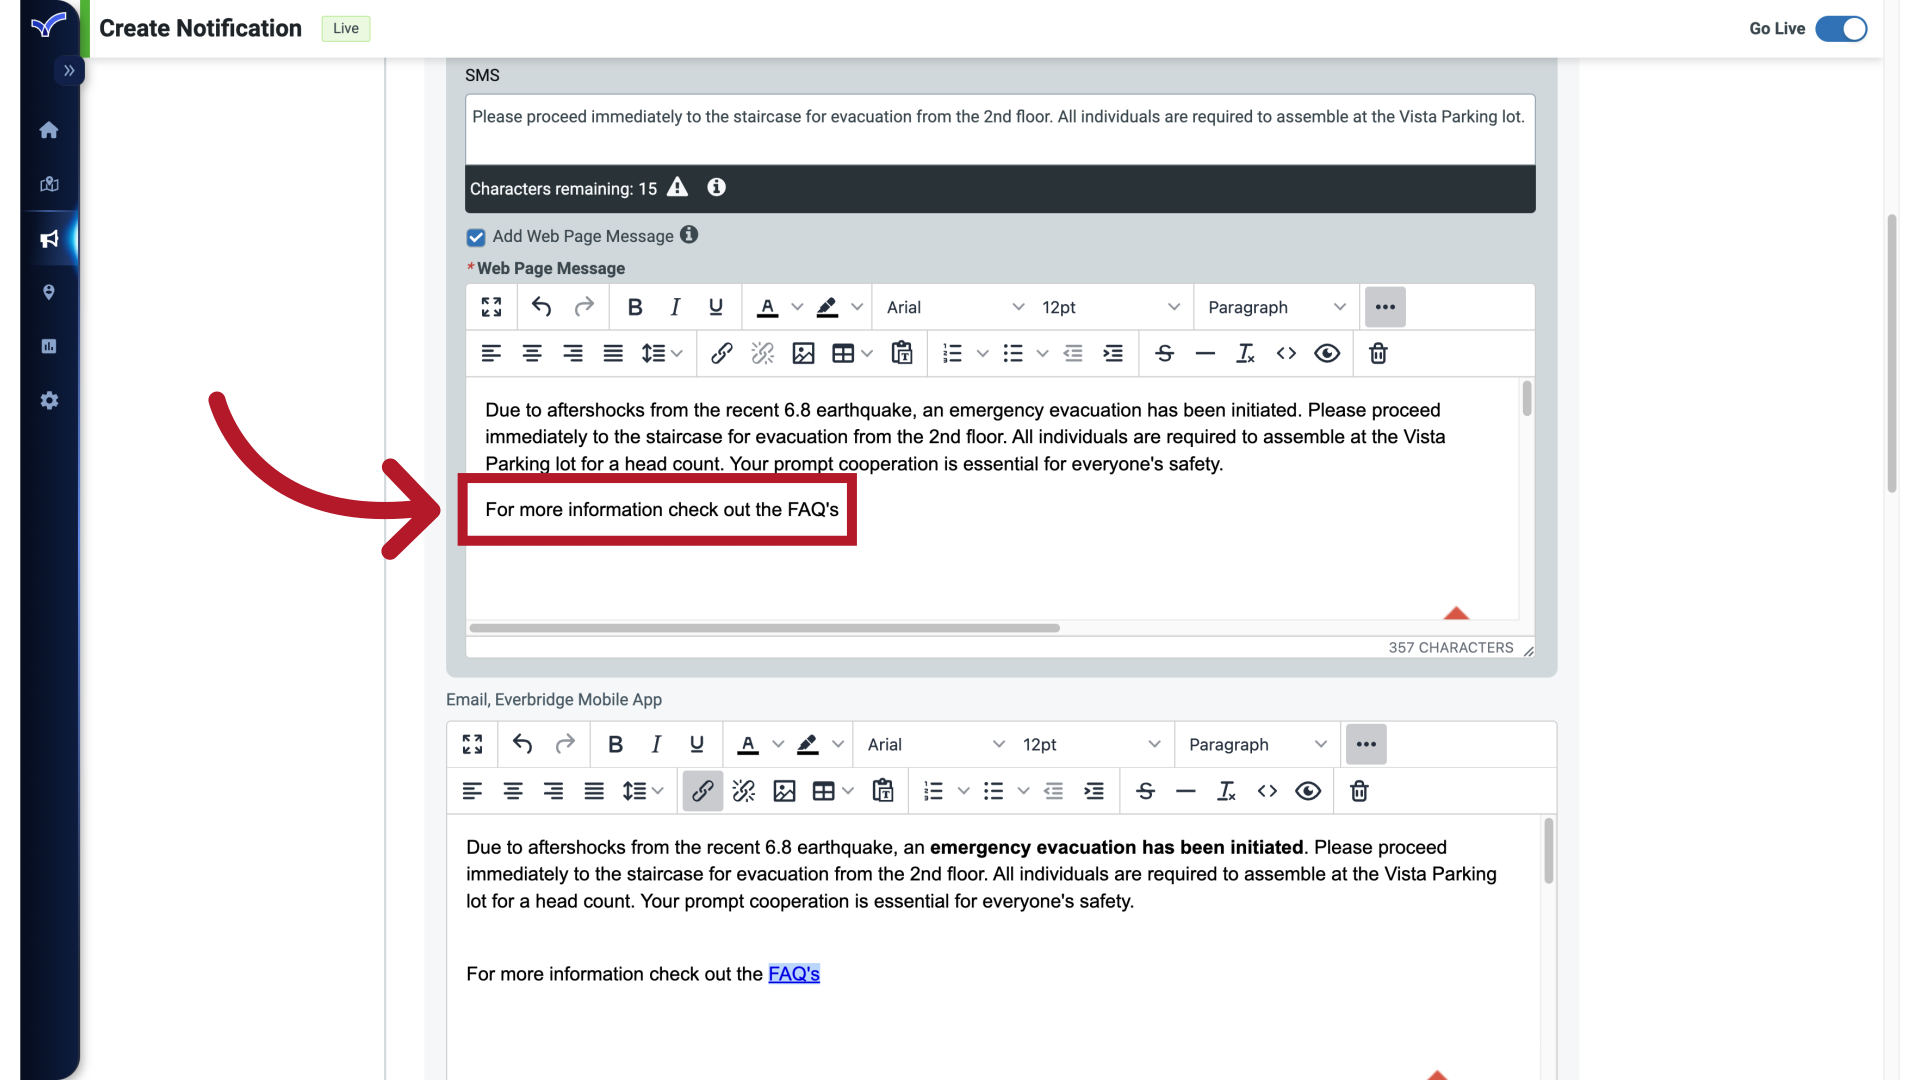This screenshot has height=1080, width=1920.
Task: Open 12pt font size dropdown in Web Page editor
Action: (x=1111, y=307)
